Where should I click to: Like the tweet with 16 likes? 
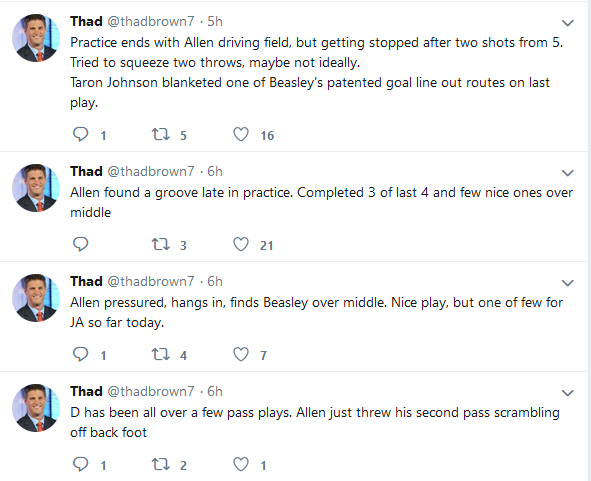(241, 134)
